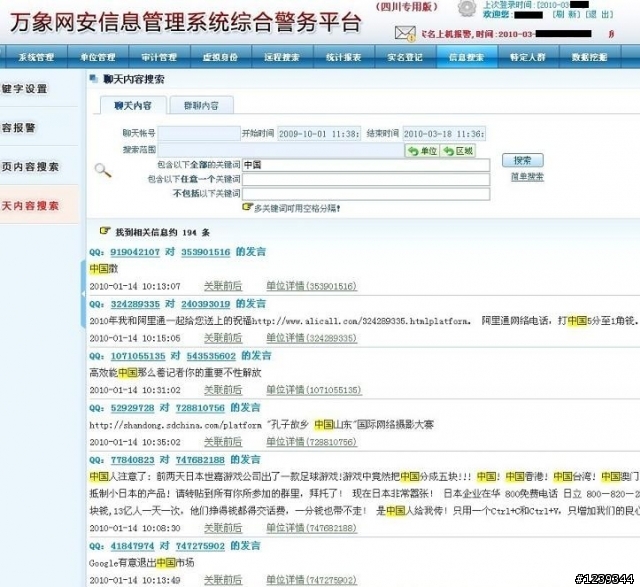Viewport: 640px width, 587px height.
Task: Click the 找到相关信息约 194 条 result count
Action: [162, 233]
